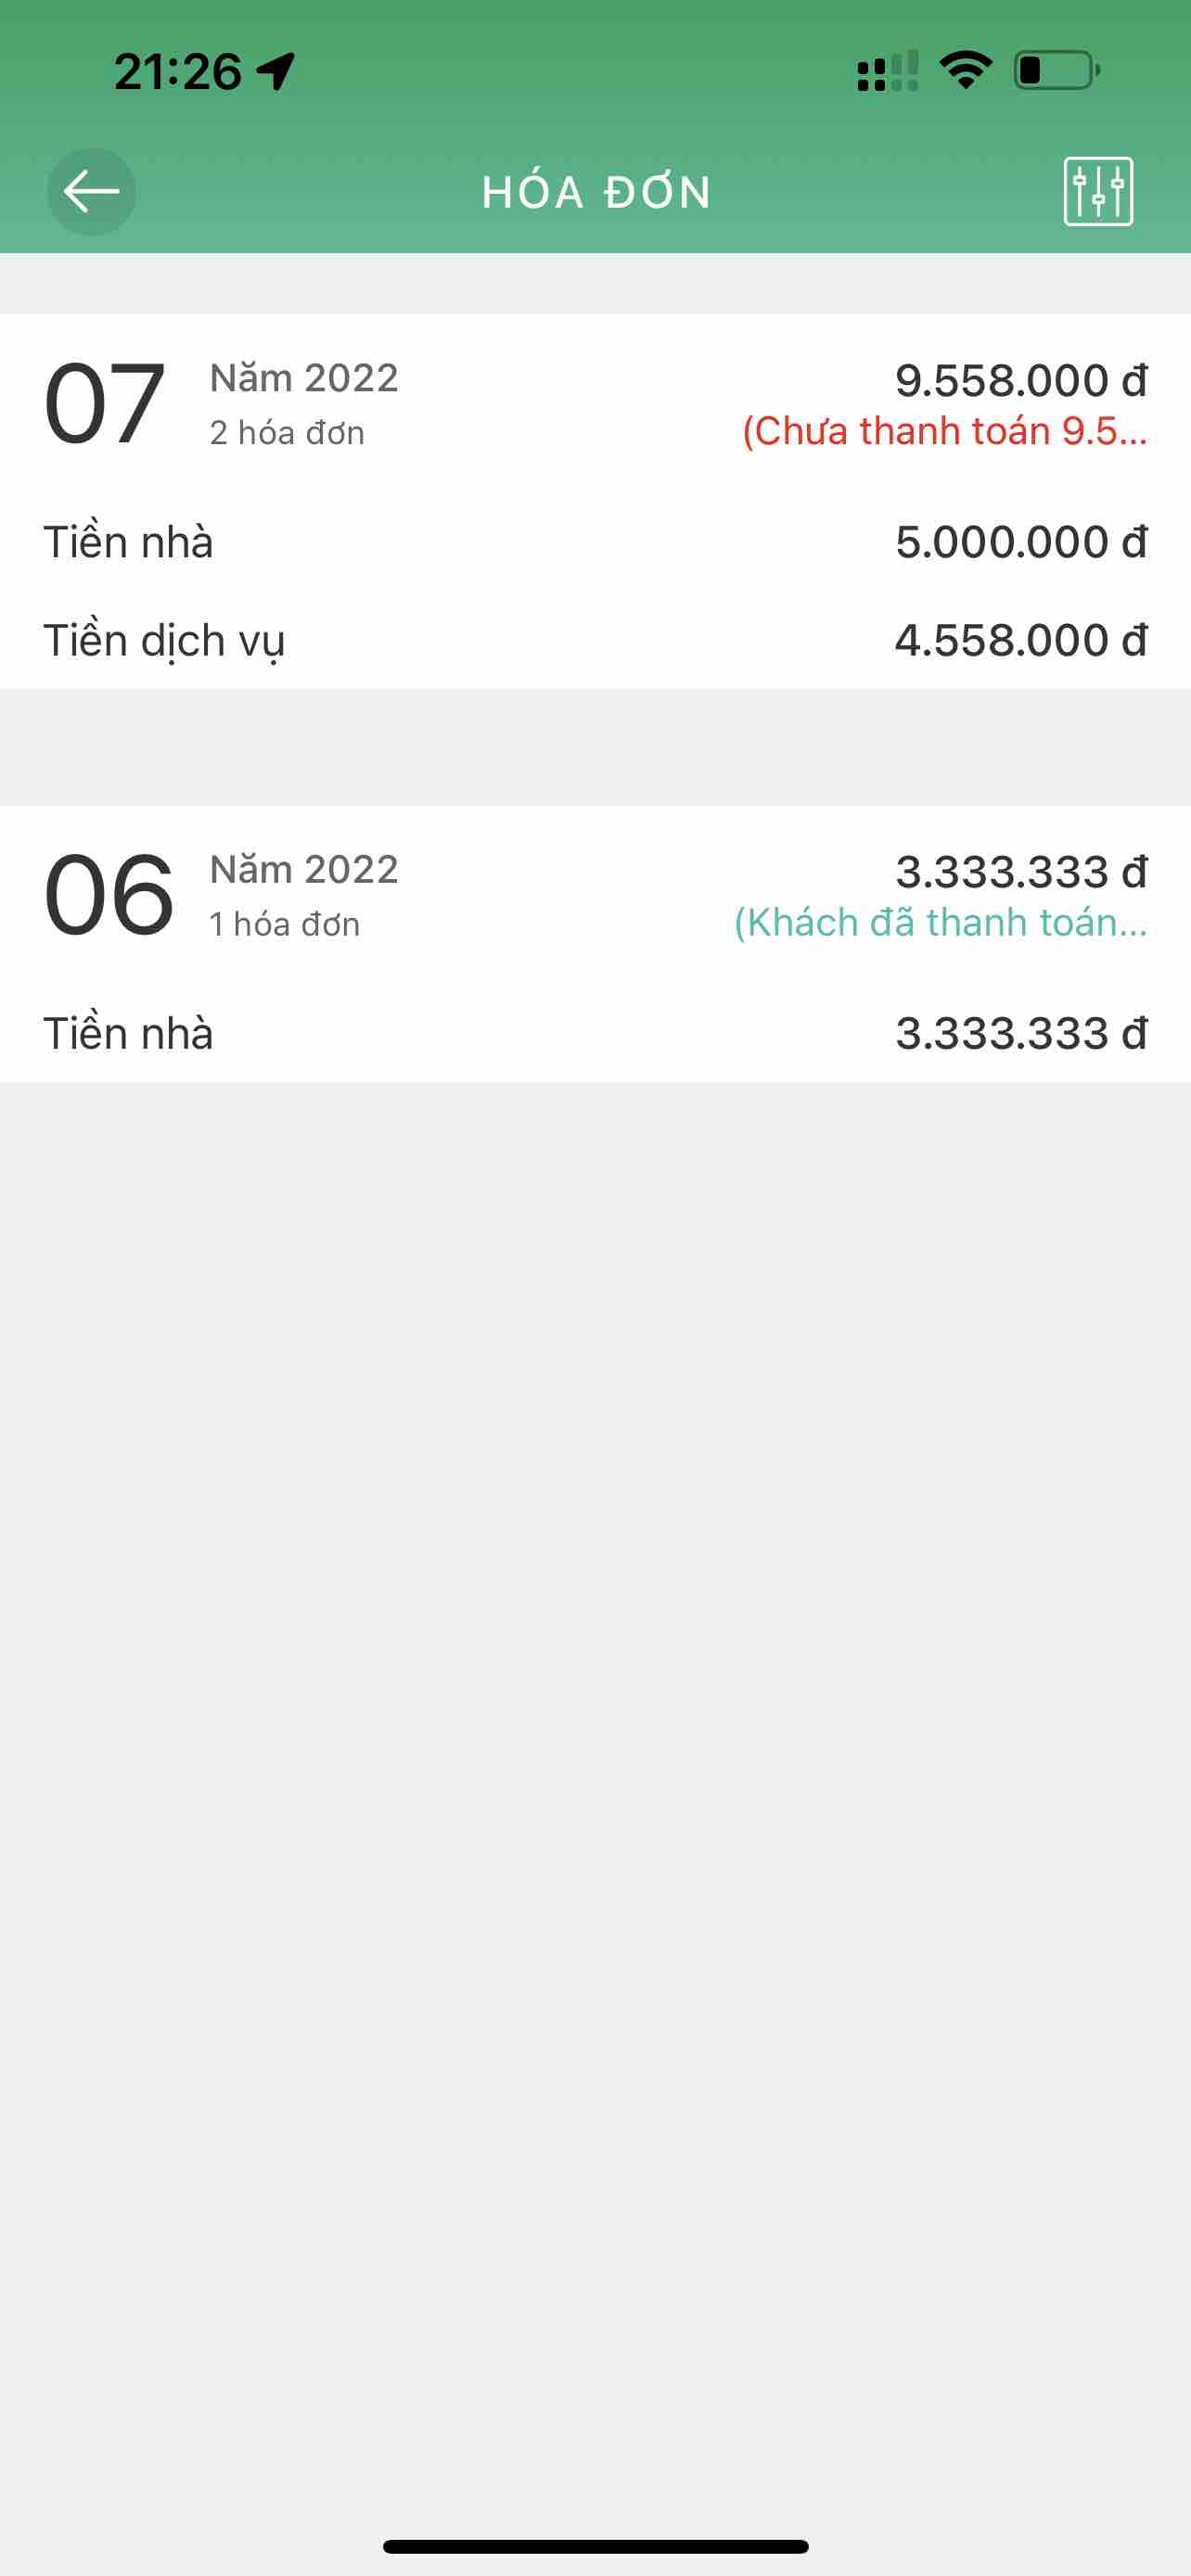Tap the June total 3.333.333 đ header amount

(x=1020, y=872)
